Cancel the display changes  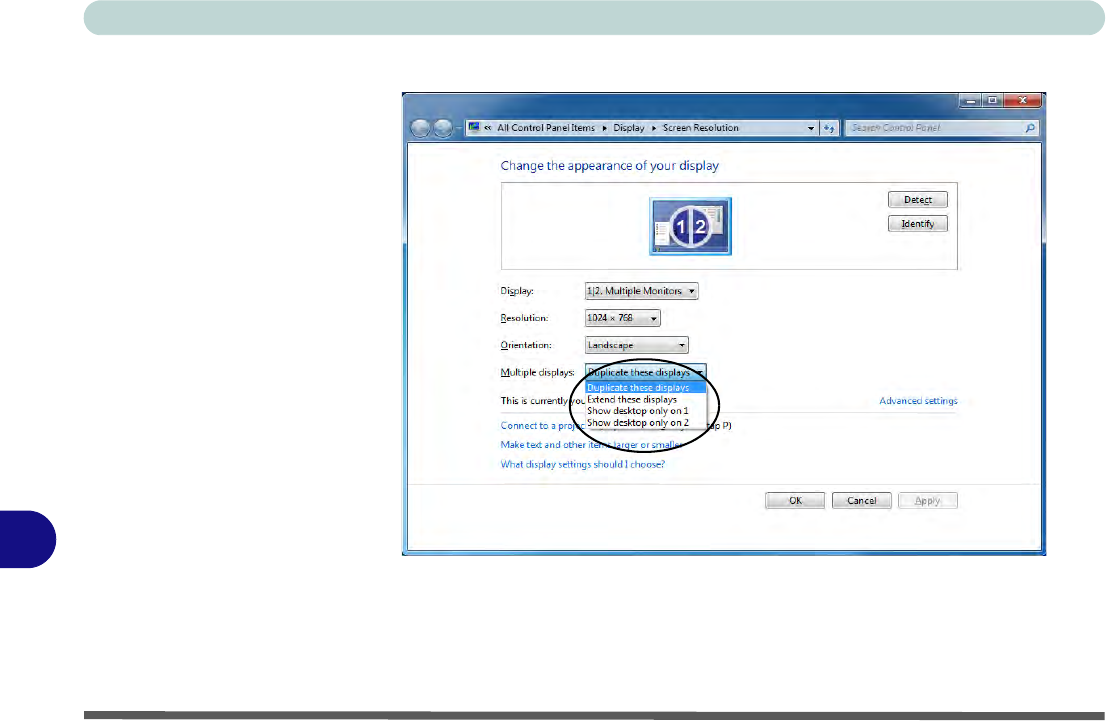coord(861,501)
